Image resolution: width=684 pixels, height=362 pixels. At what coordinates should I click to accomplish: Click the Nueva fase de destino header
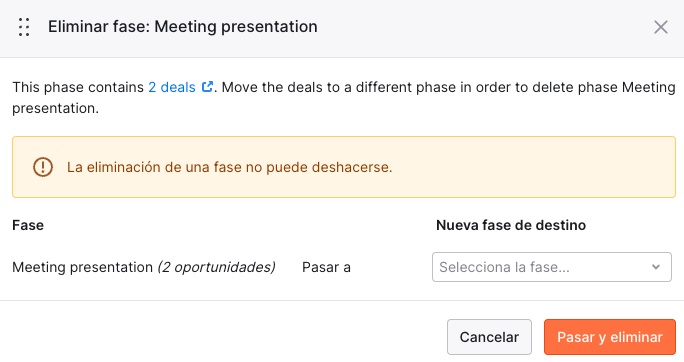point(511,225)
